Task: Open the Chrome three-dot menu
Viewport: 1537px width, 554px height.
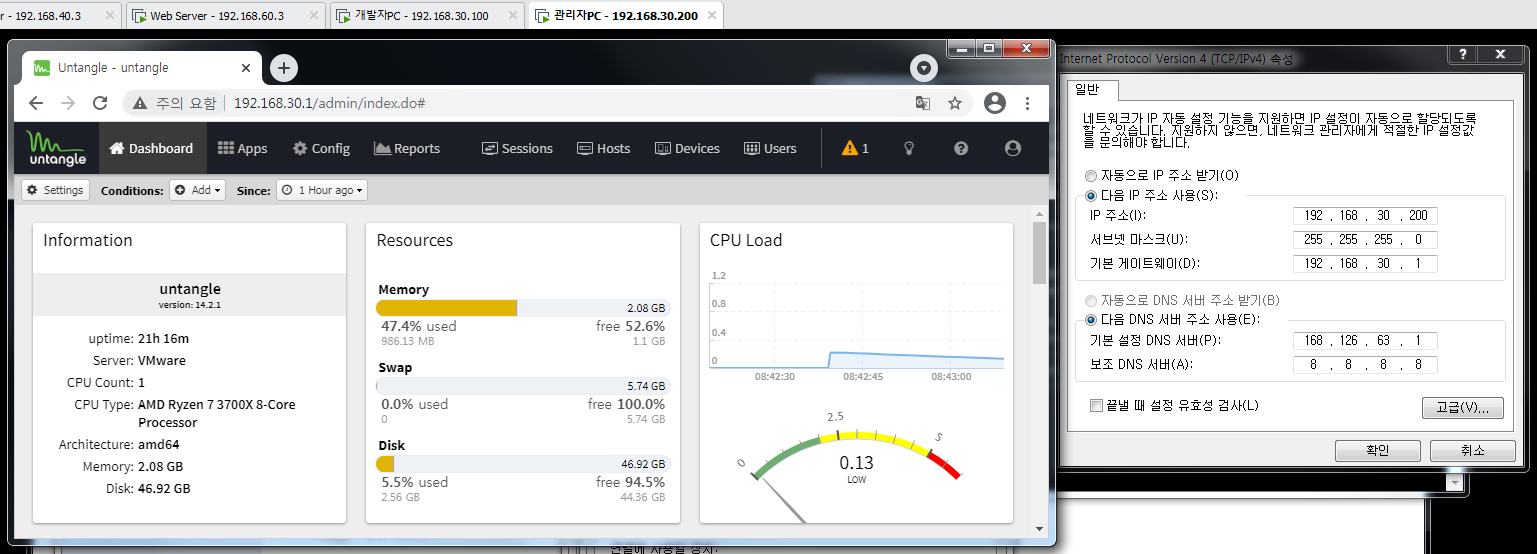Action: click(x=1027, y=103)
